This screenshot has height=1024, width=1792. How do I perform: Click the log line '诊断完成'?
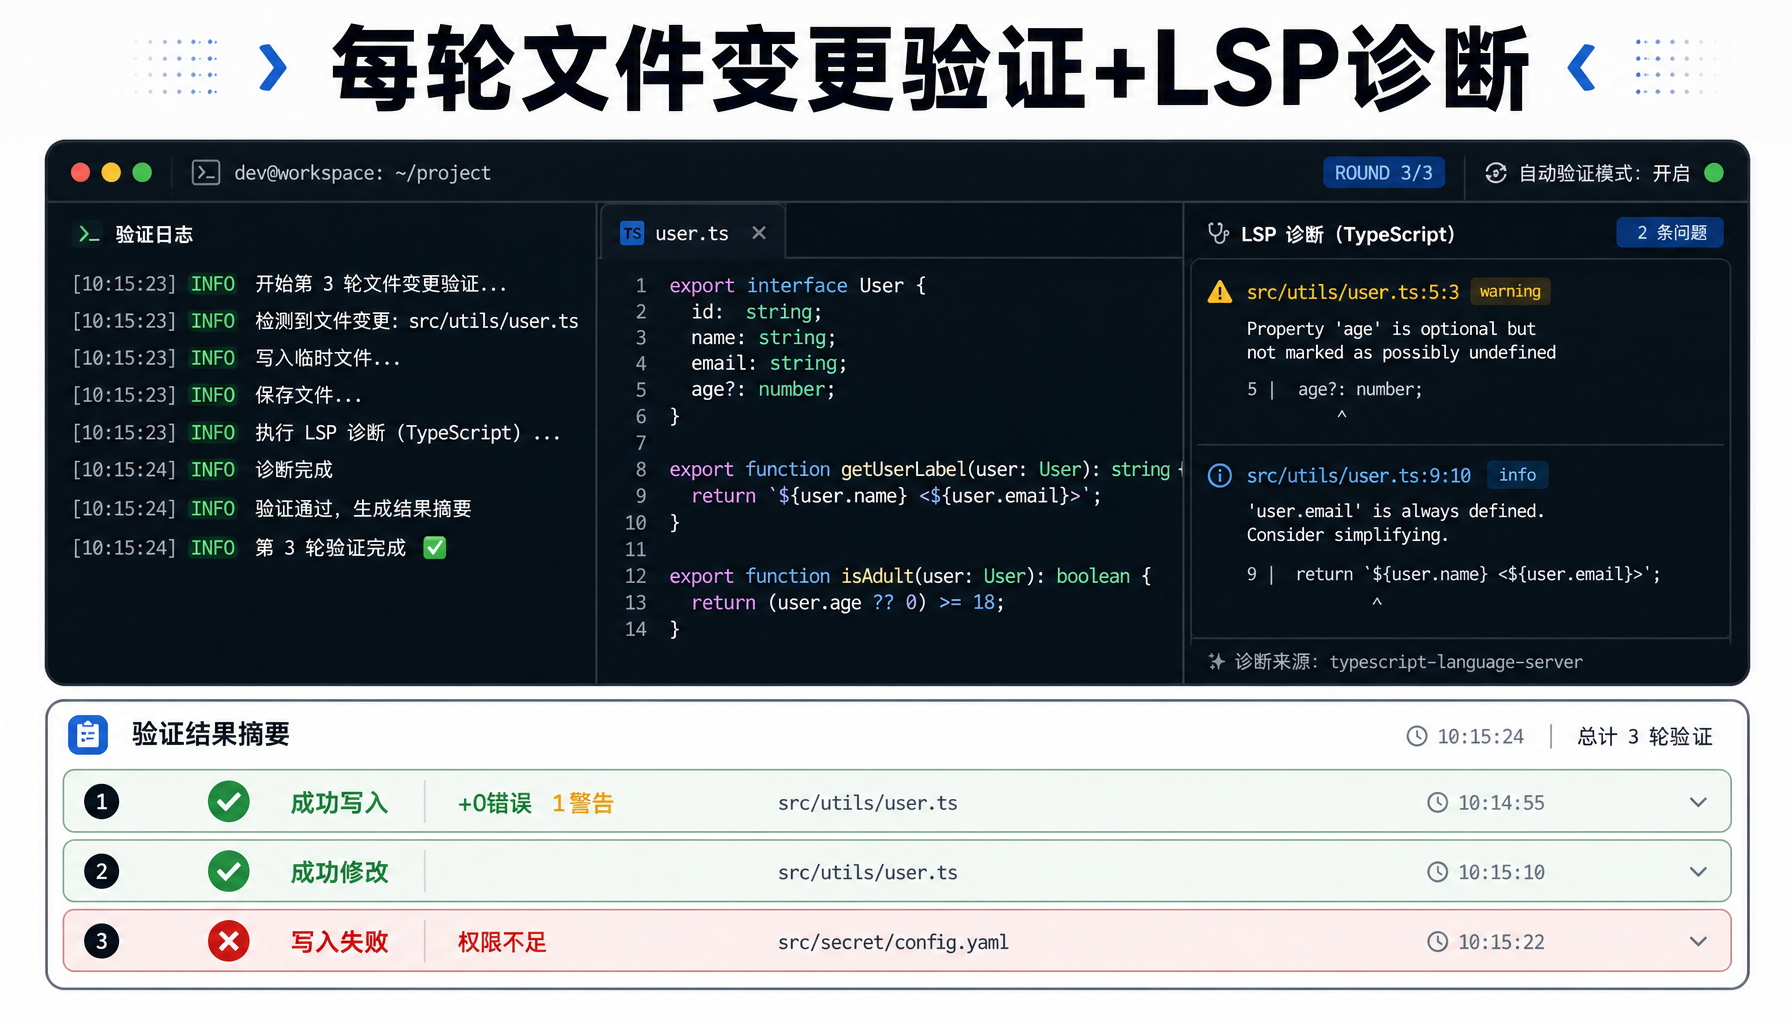tap(294, 470)
